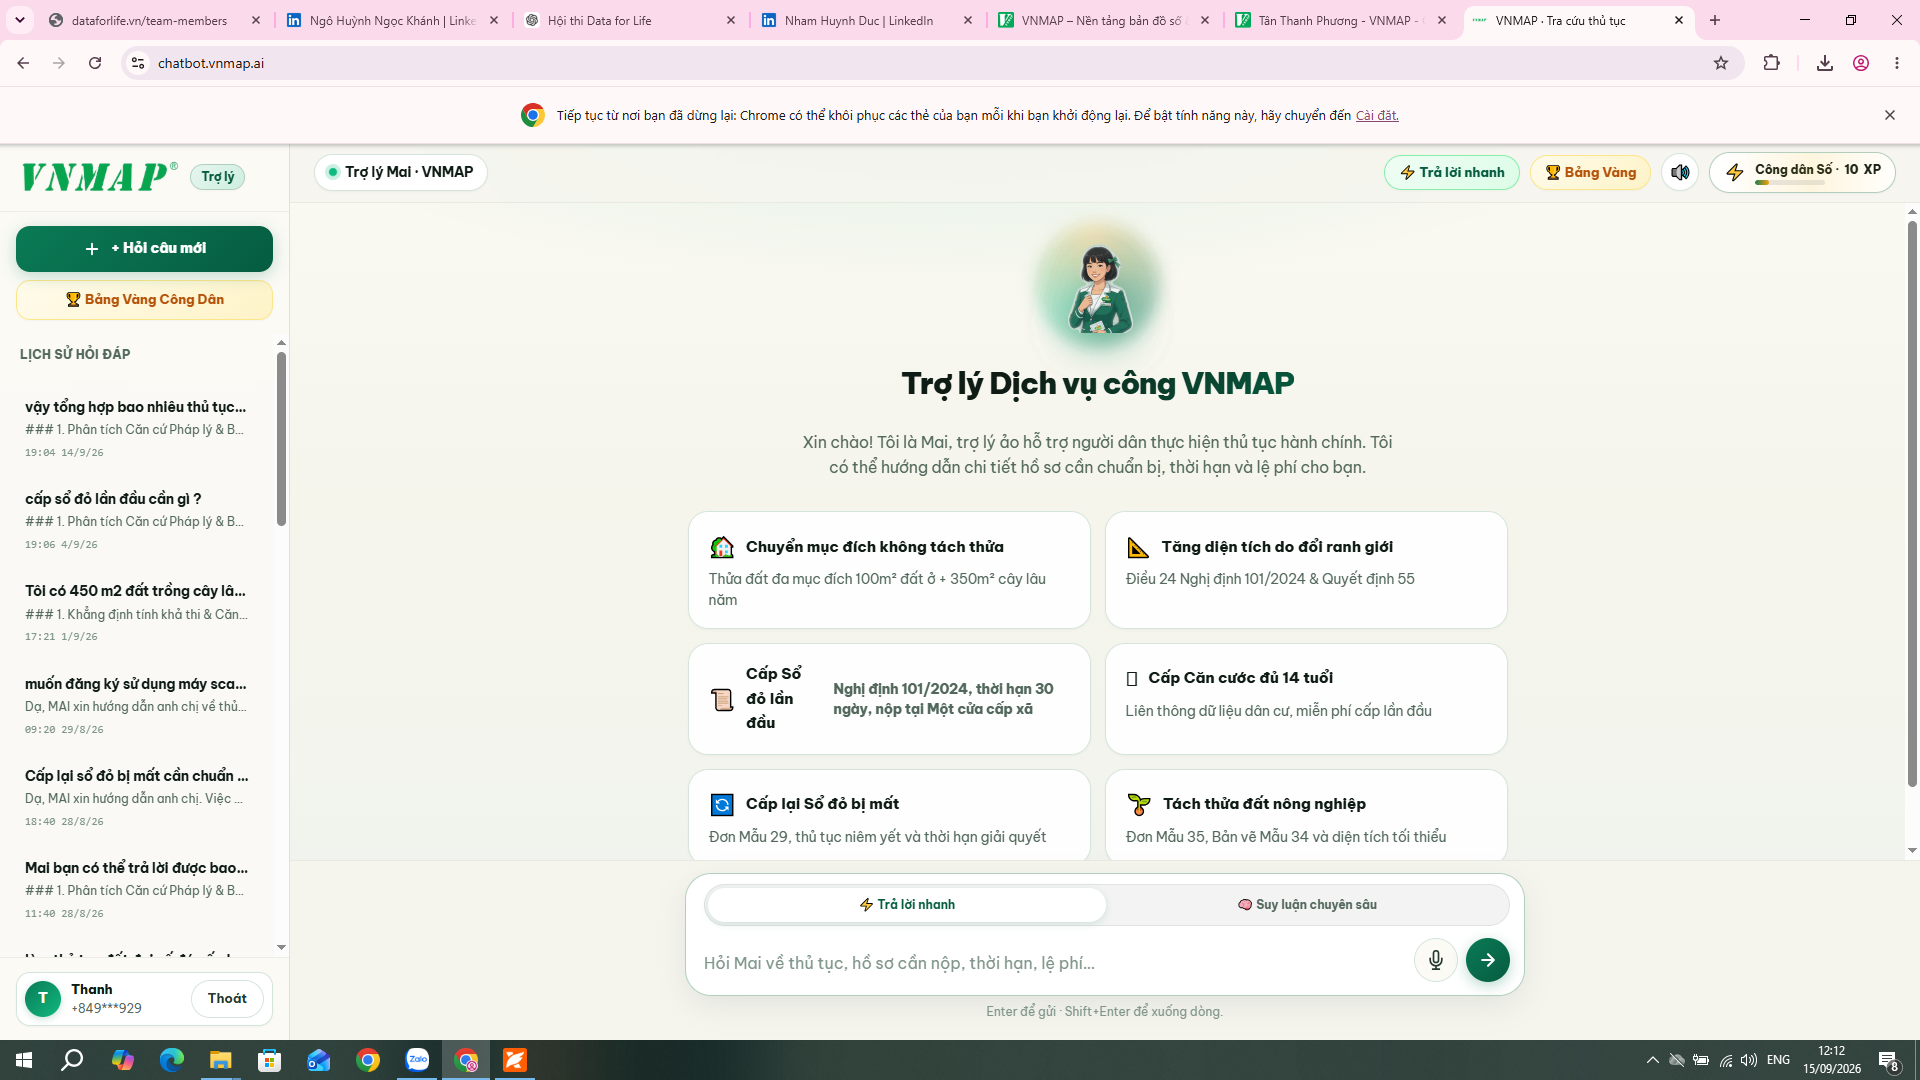The image size is (1920, 1080).
Task: Dismiss the Chrome restore tabs notification
Action: pos(1889,115)
